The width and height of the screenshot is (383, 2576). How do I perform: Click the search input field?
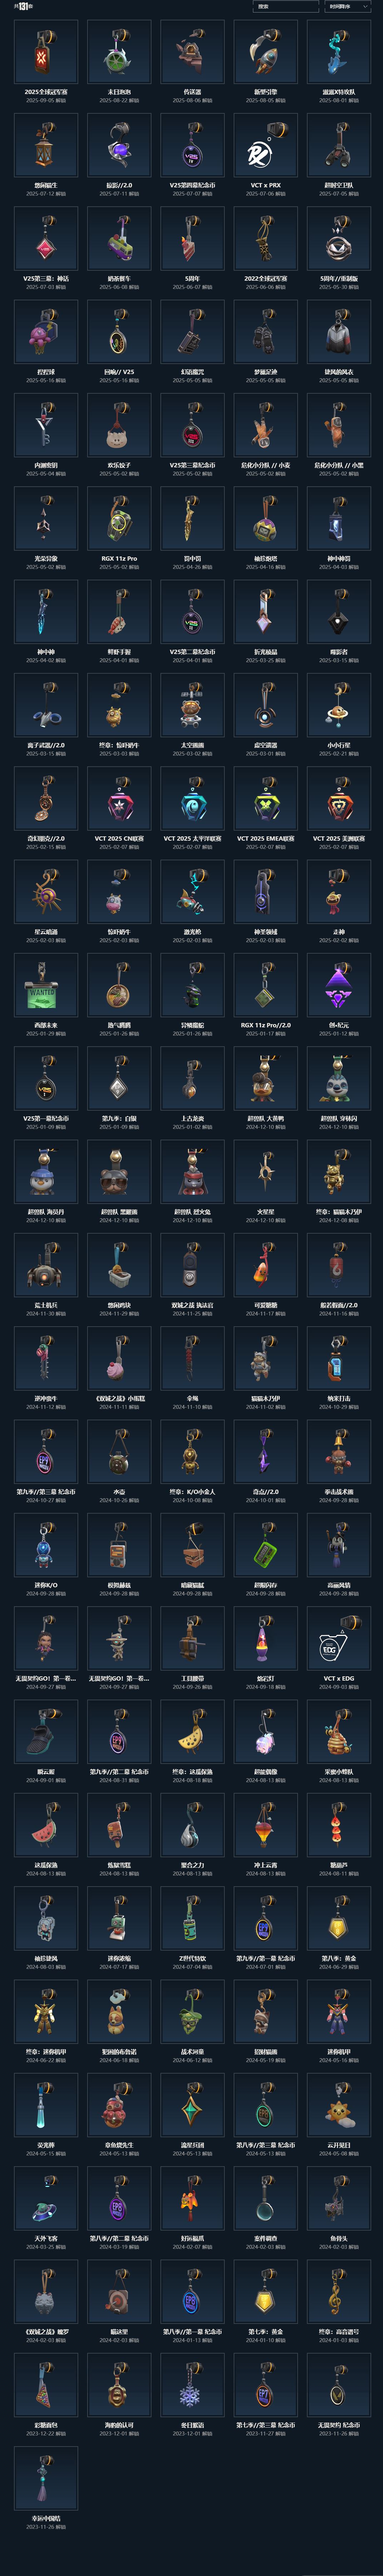(x=286, y=6)
